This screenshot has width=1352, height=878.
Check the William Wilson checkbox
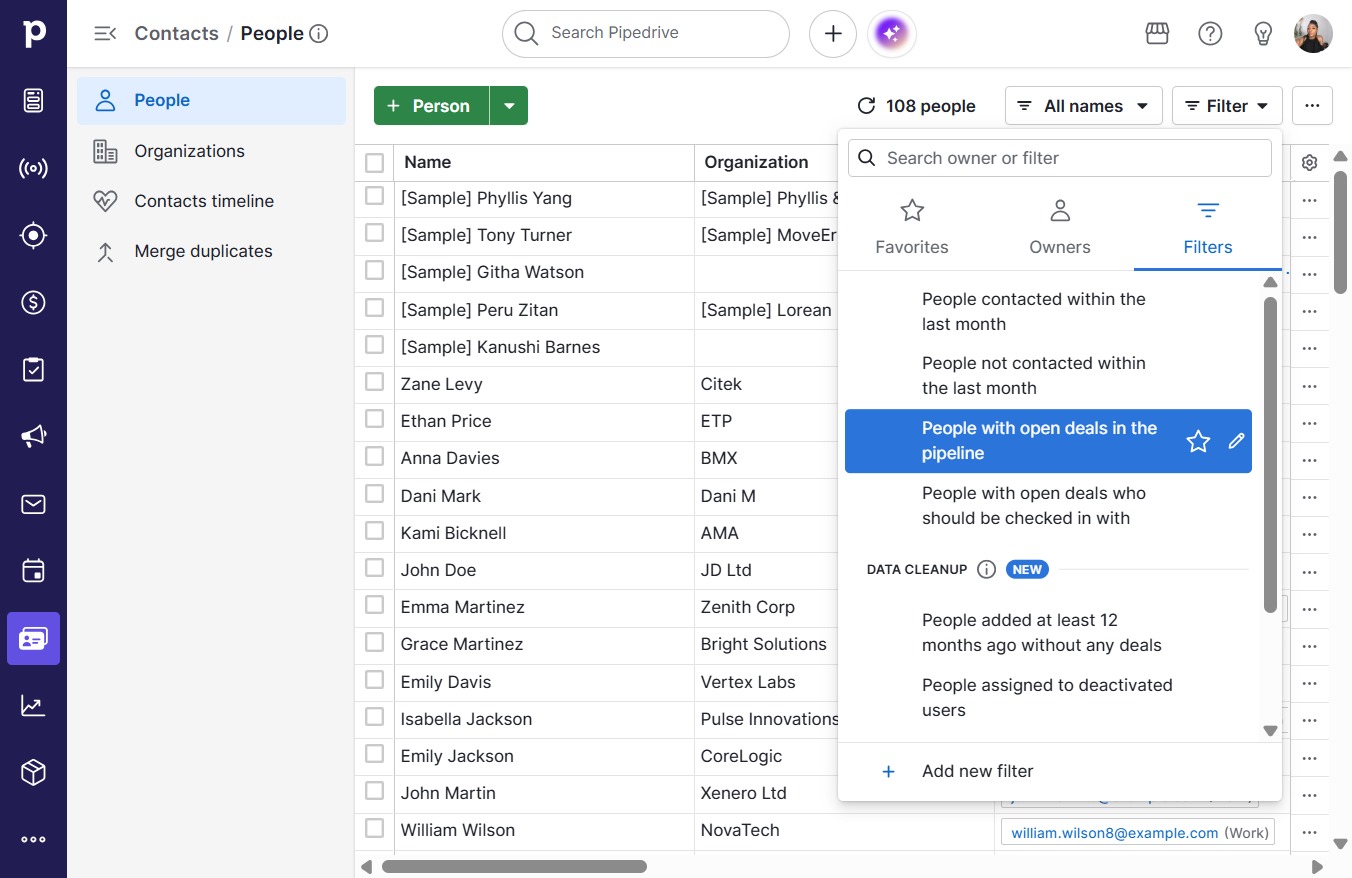coord(374,828)
